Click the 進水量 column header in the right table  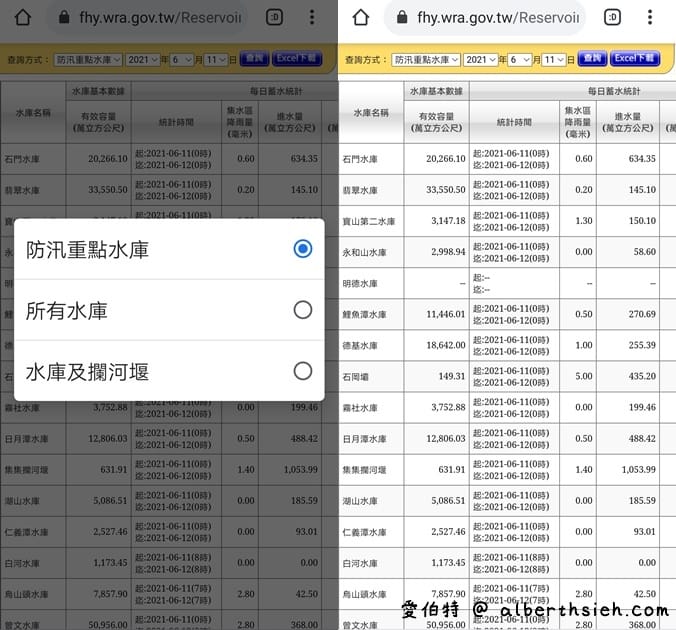click(x=628, y=122)
